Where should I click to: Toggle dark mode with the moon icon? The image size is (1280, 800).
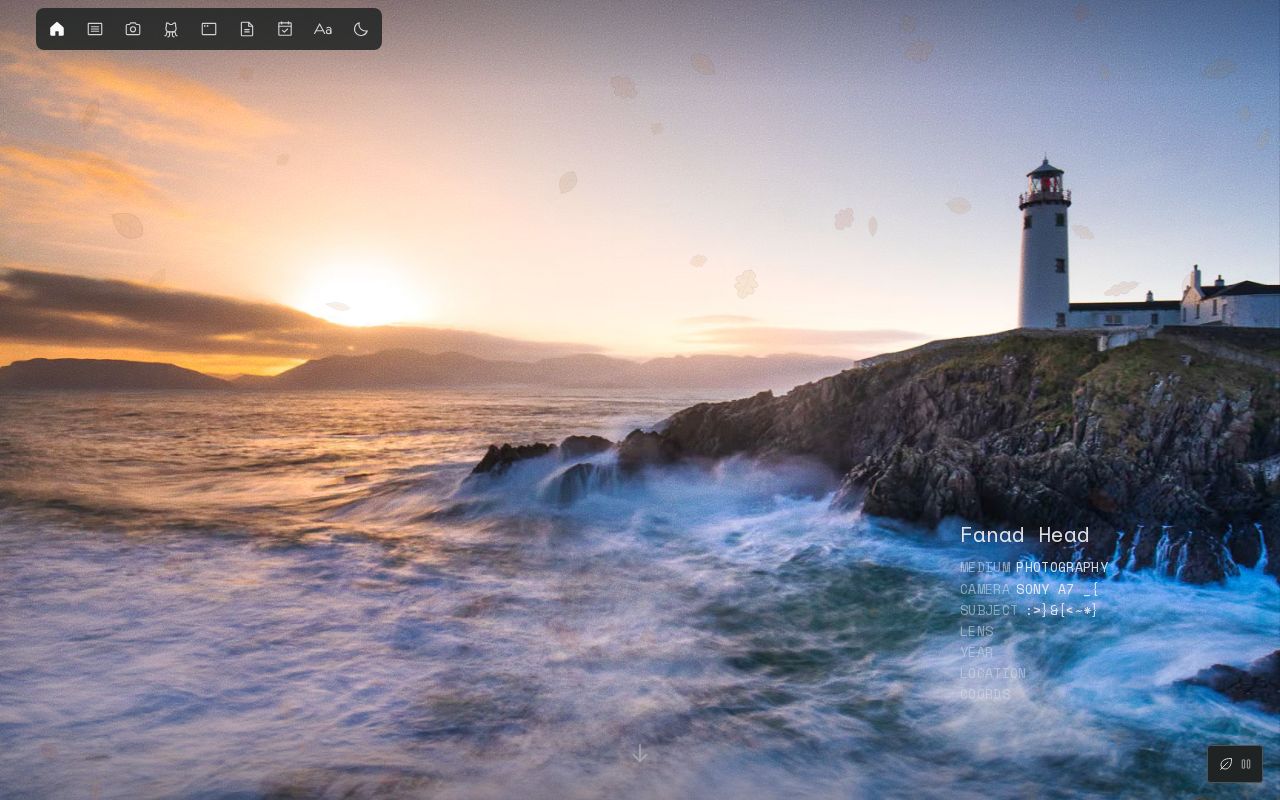click(x=361, y=29)
